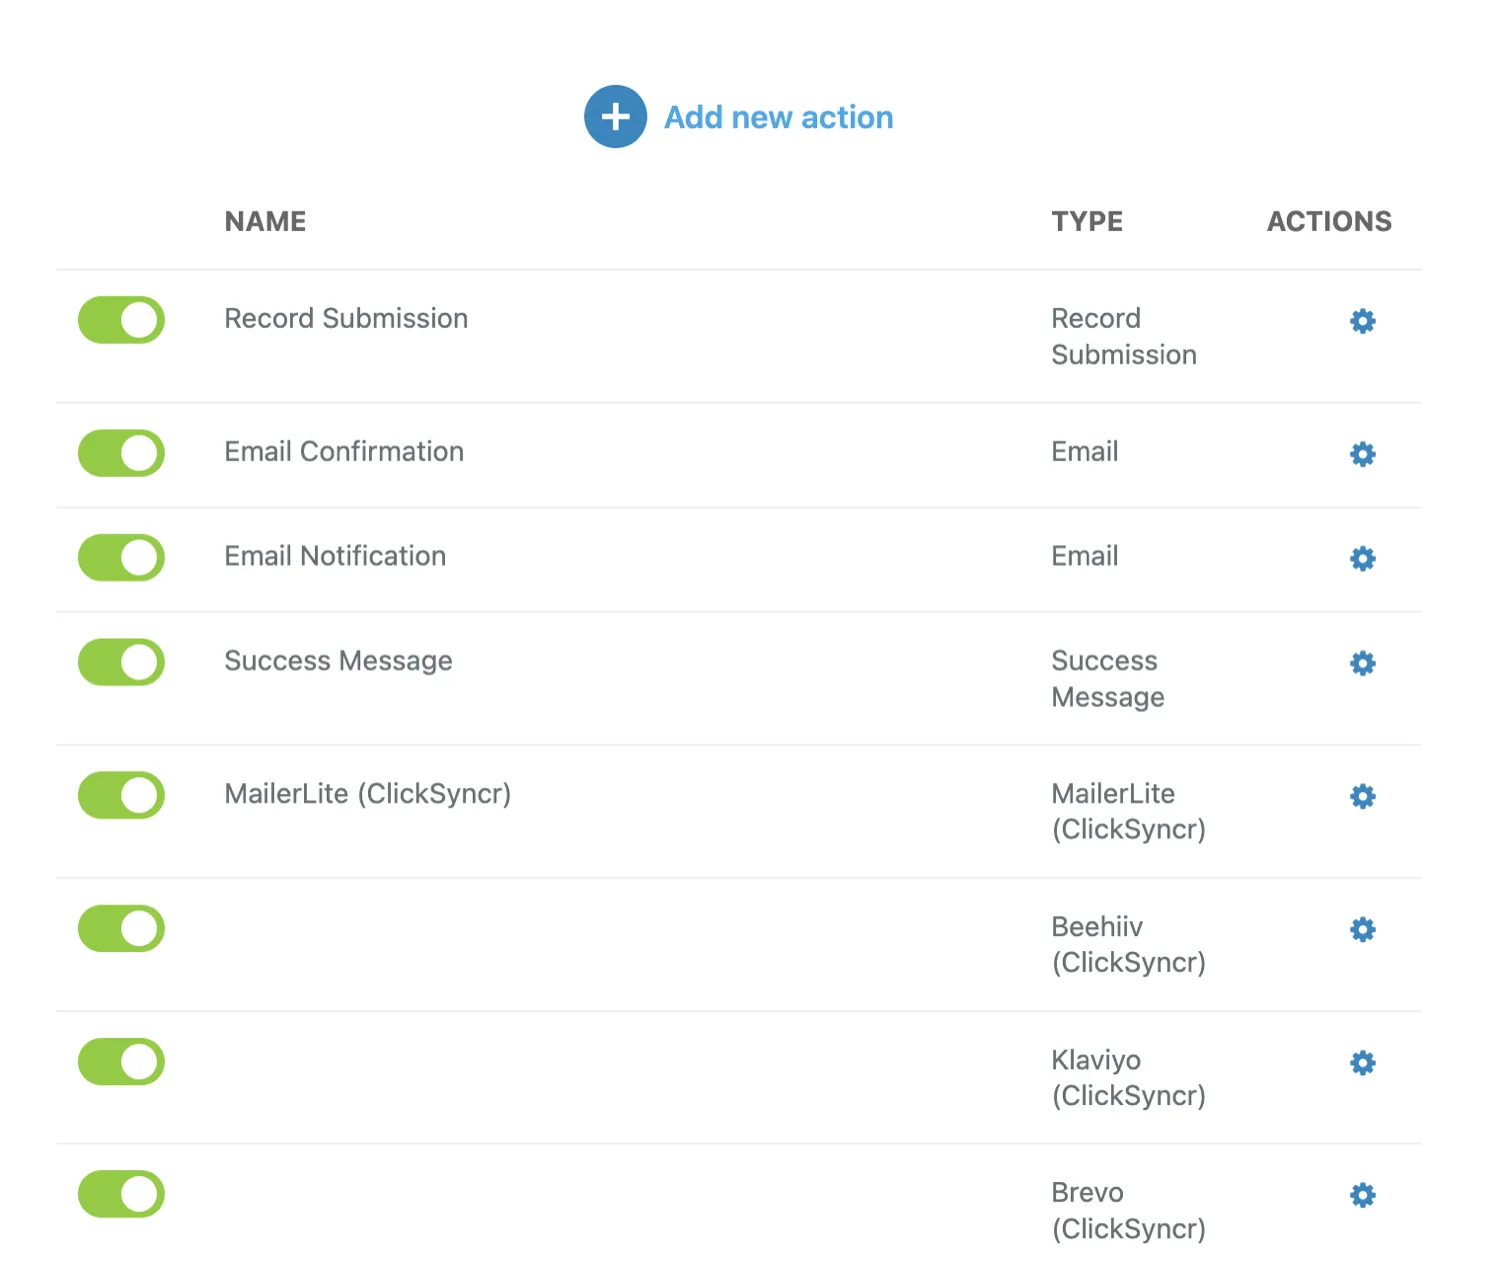Select the Success Message name cell
This screenshot has width=1500, height=1263.
[x=338, y=660]
